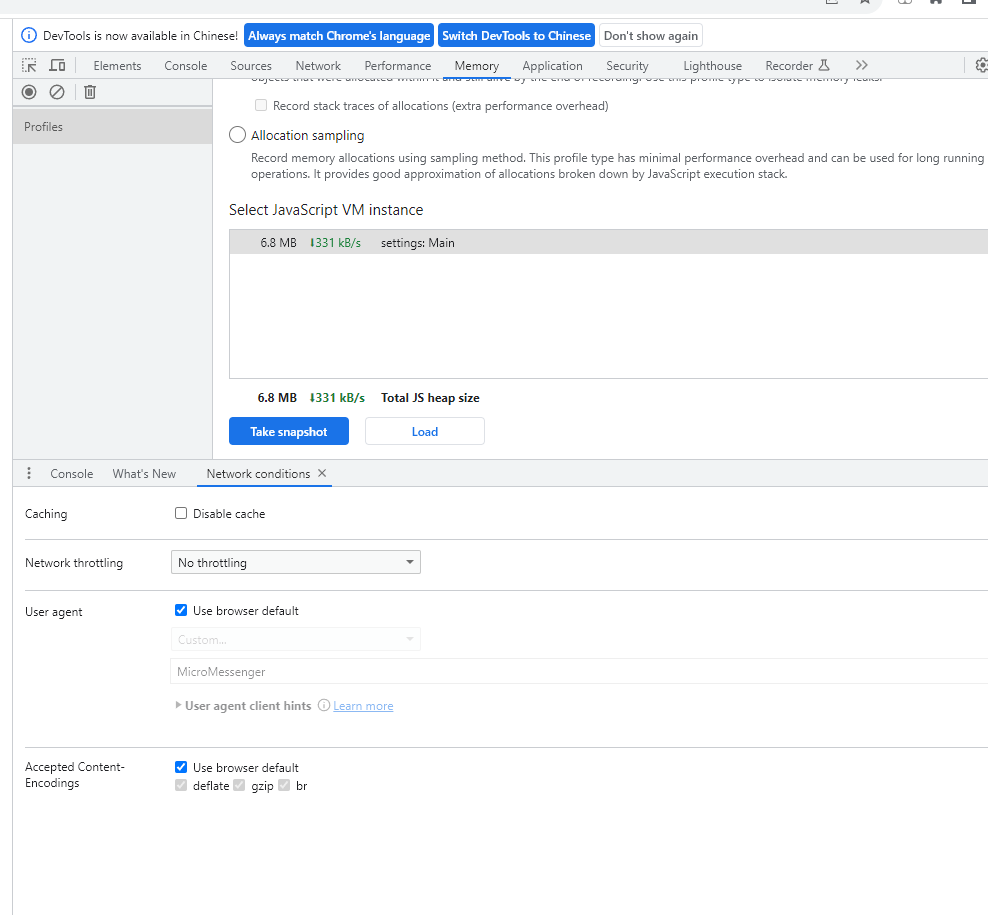Enable the Disable cache checkbox
This screenshot has width=988, height=915.
coord(181,513)
